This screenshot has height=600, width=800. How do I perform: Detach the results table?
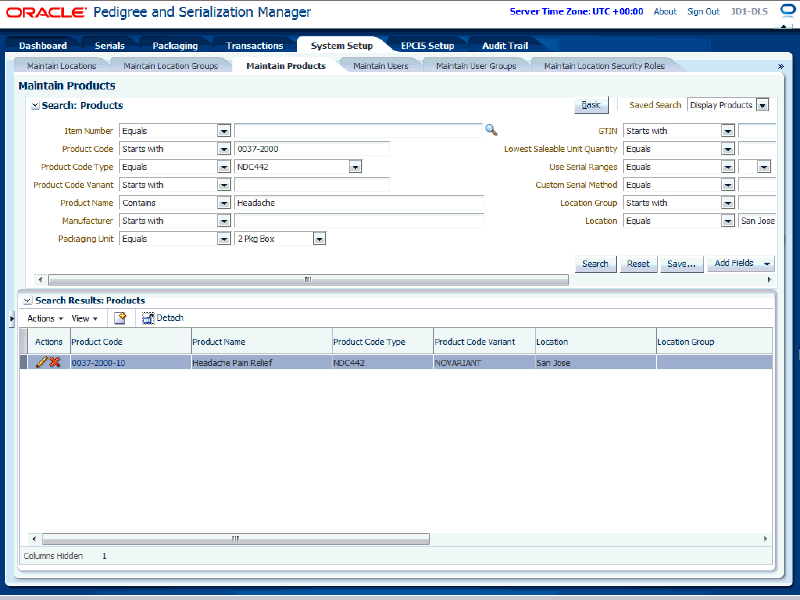(163, 318)
